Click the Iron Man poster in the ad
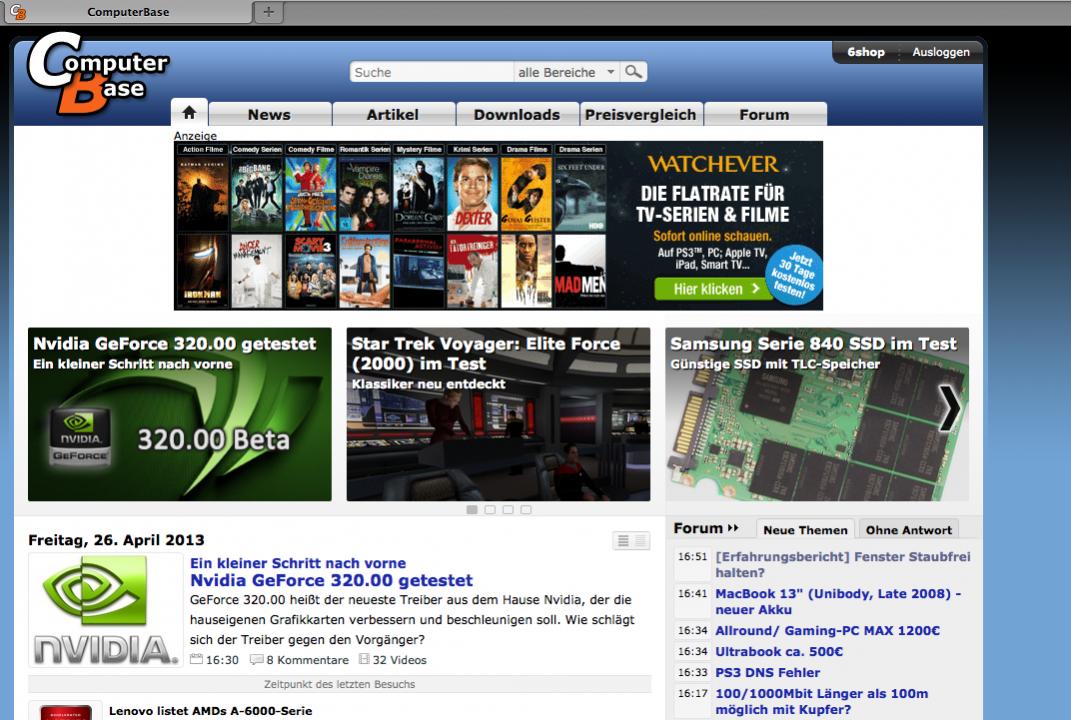The height and width of the screenshot is (720, 1071). coord(202,271)
